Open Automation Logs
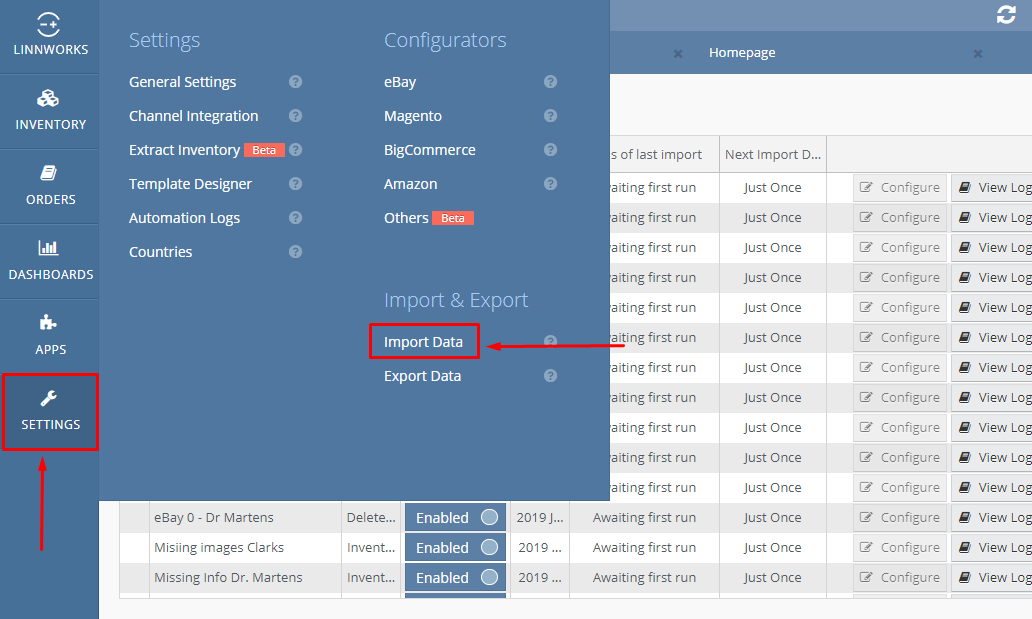 (x=184, y=218)
